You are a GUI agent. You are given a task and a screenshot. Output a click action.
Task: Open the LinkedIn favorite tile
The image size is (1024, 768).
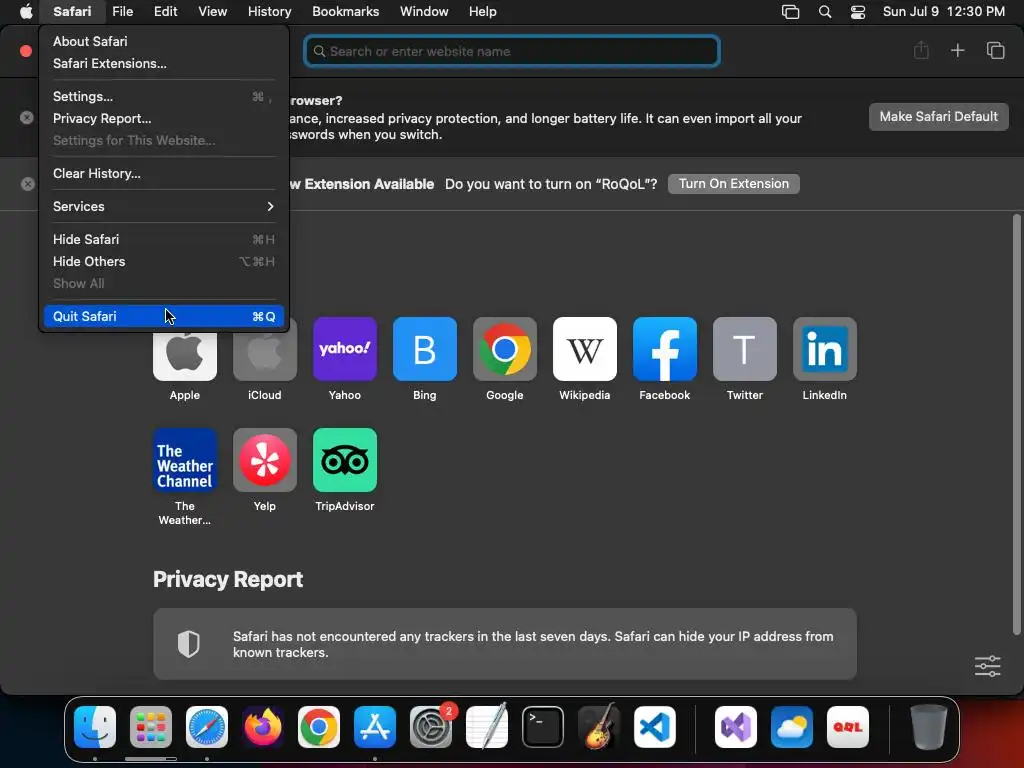(x=825, y=349)
